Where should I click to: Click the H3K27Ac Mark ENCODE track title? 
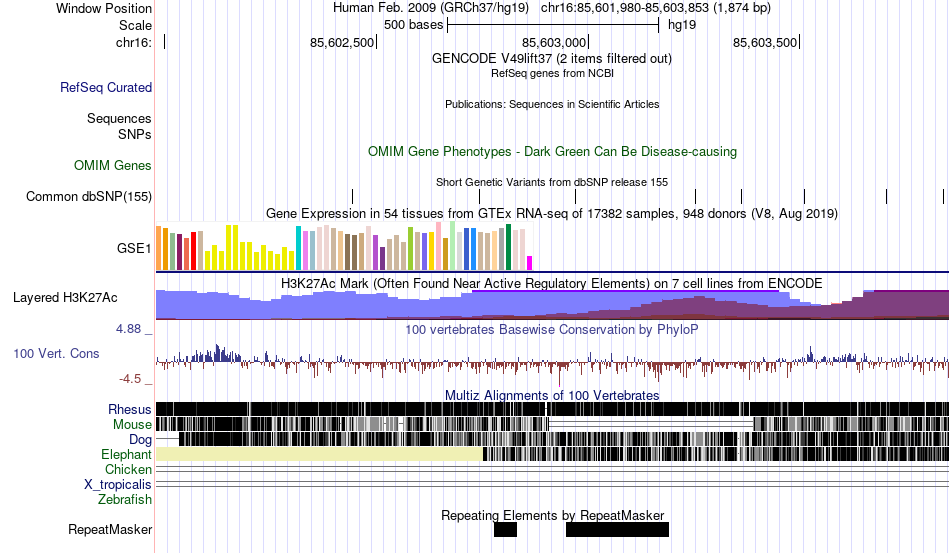pos(551,283)
